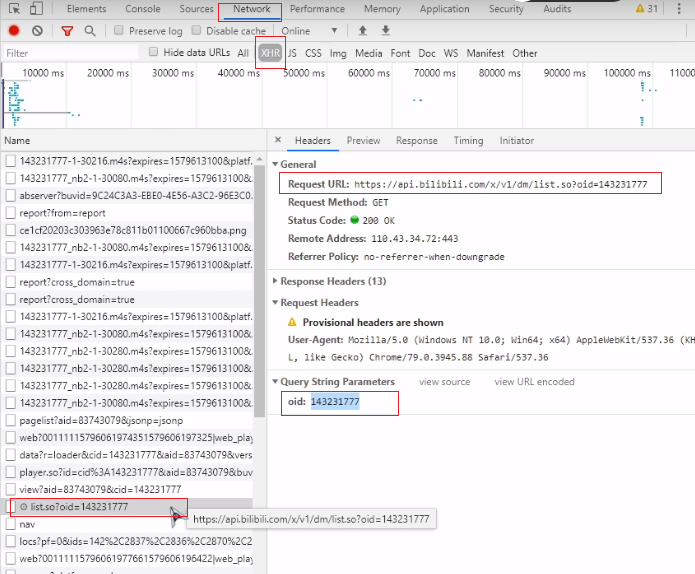
Task: Open the Online throttling dropdown
Action: (x=308, y=31)
